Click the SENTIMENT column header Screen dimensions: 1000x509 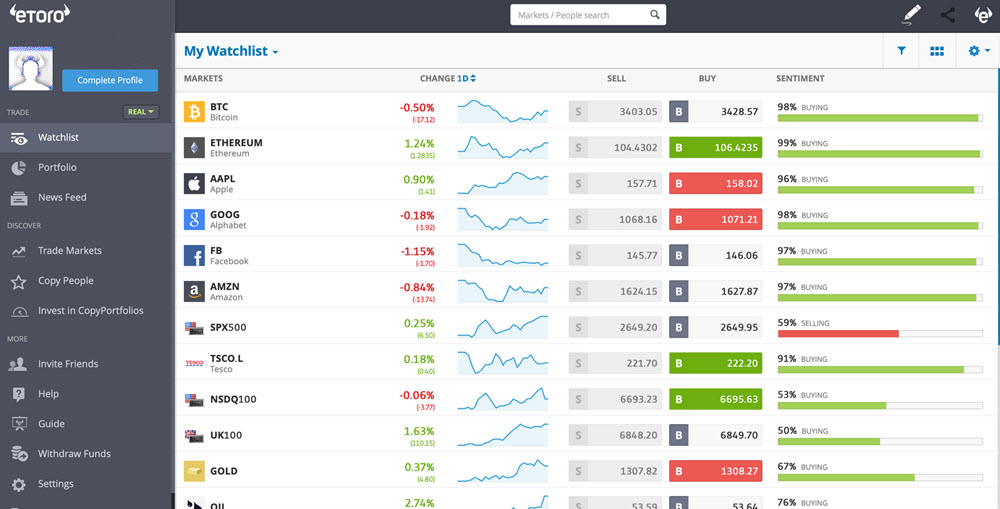click(800, 78)
